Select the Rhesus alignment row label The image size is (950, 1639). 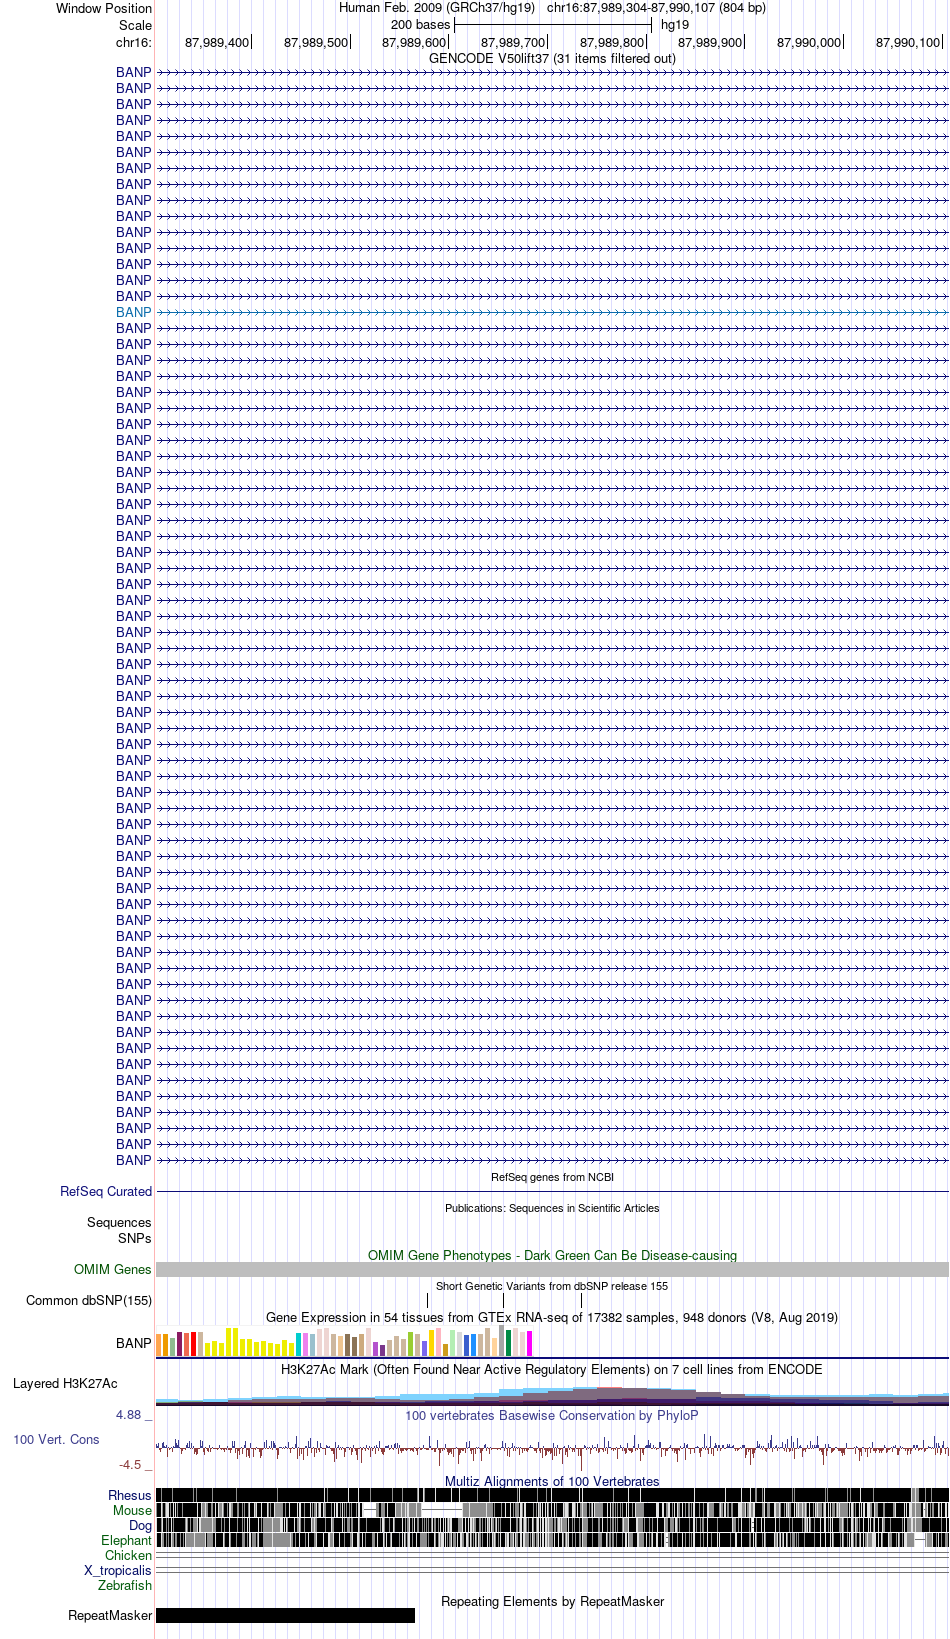point(130,1495)
